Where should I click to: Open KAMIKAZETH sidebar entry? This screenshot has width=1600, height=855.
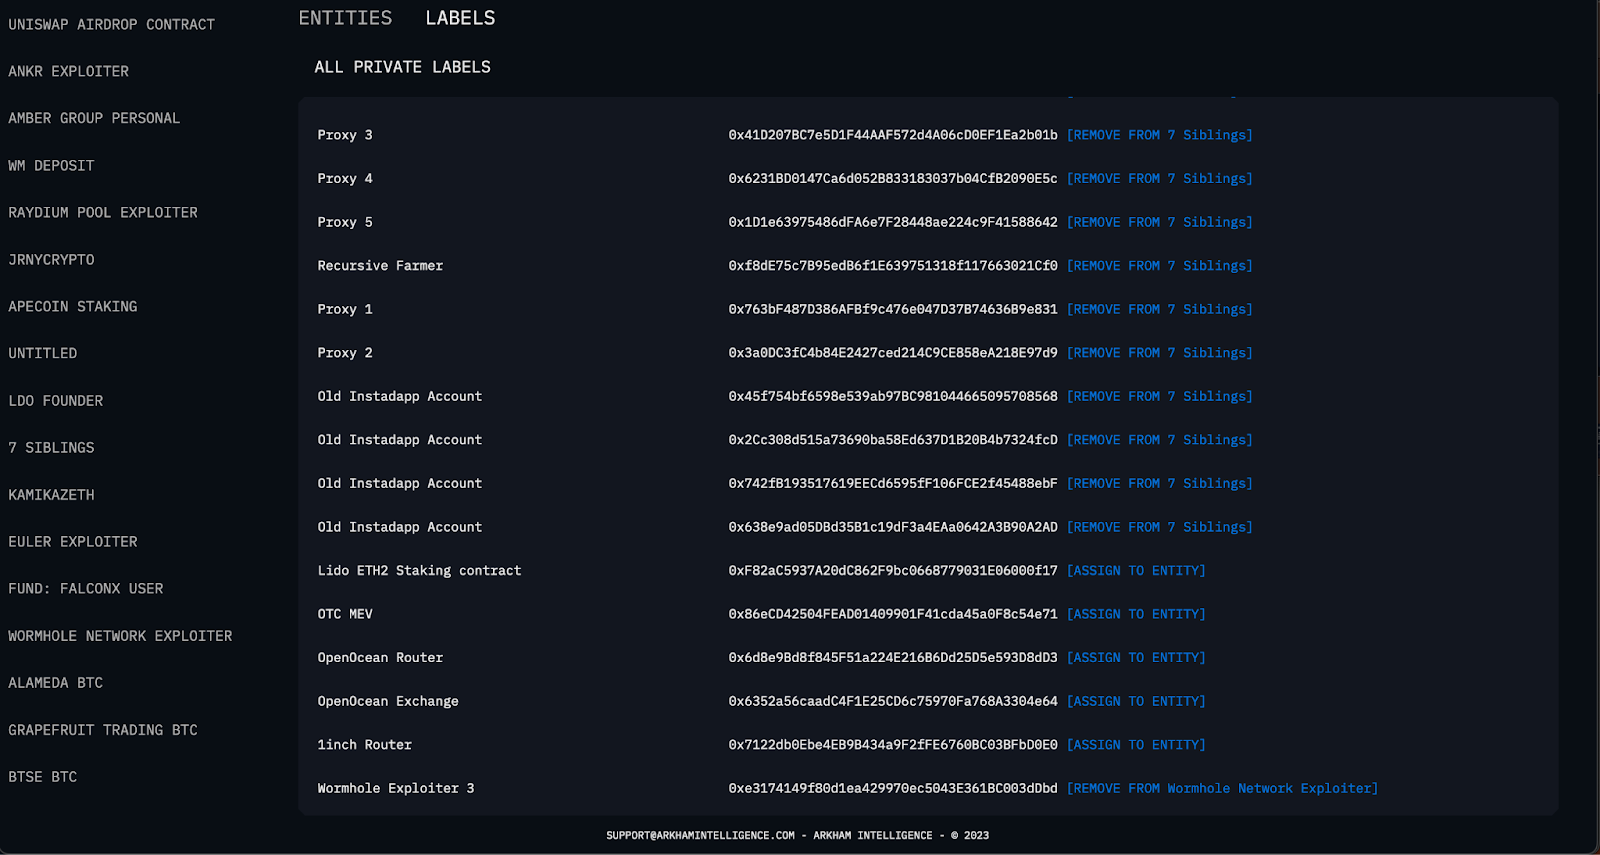point(51,494)
